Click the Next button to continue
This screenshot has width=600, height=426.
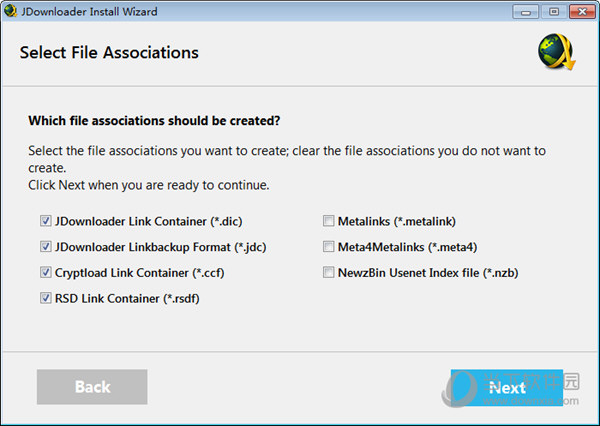point(507,387)
